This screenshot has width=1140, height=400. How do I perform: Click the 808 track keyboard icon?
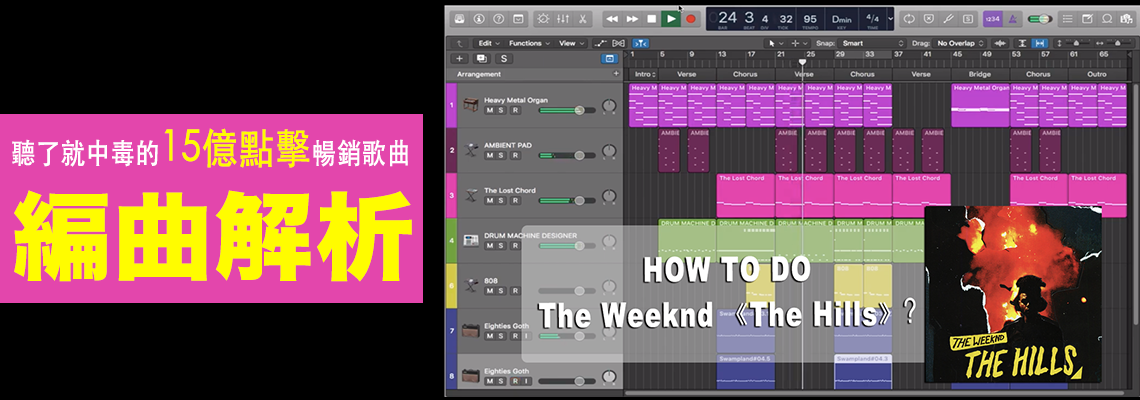(x=470, y=285)
